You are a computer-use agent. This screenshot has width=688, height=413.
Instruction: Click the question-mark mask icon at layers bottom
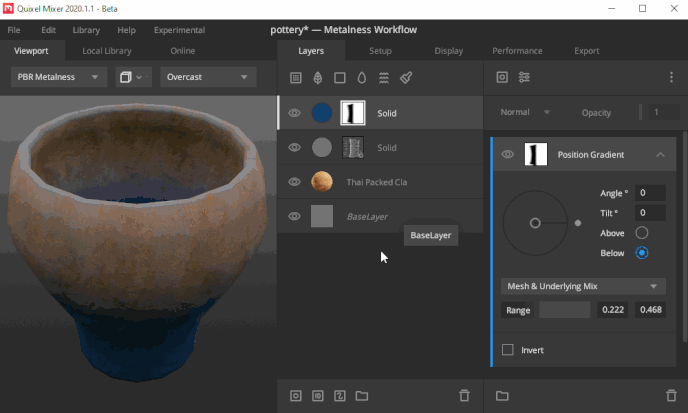[340, 396]
